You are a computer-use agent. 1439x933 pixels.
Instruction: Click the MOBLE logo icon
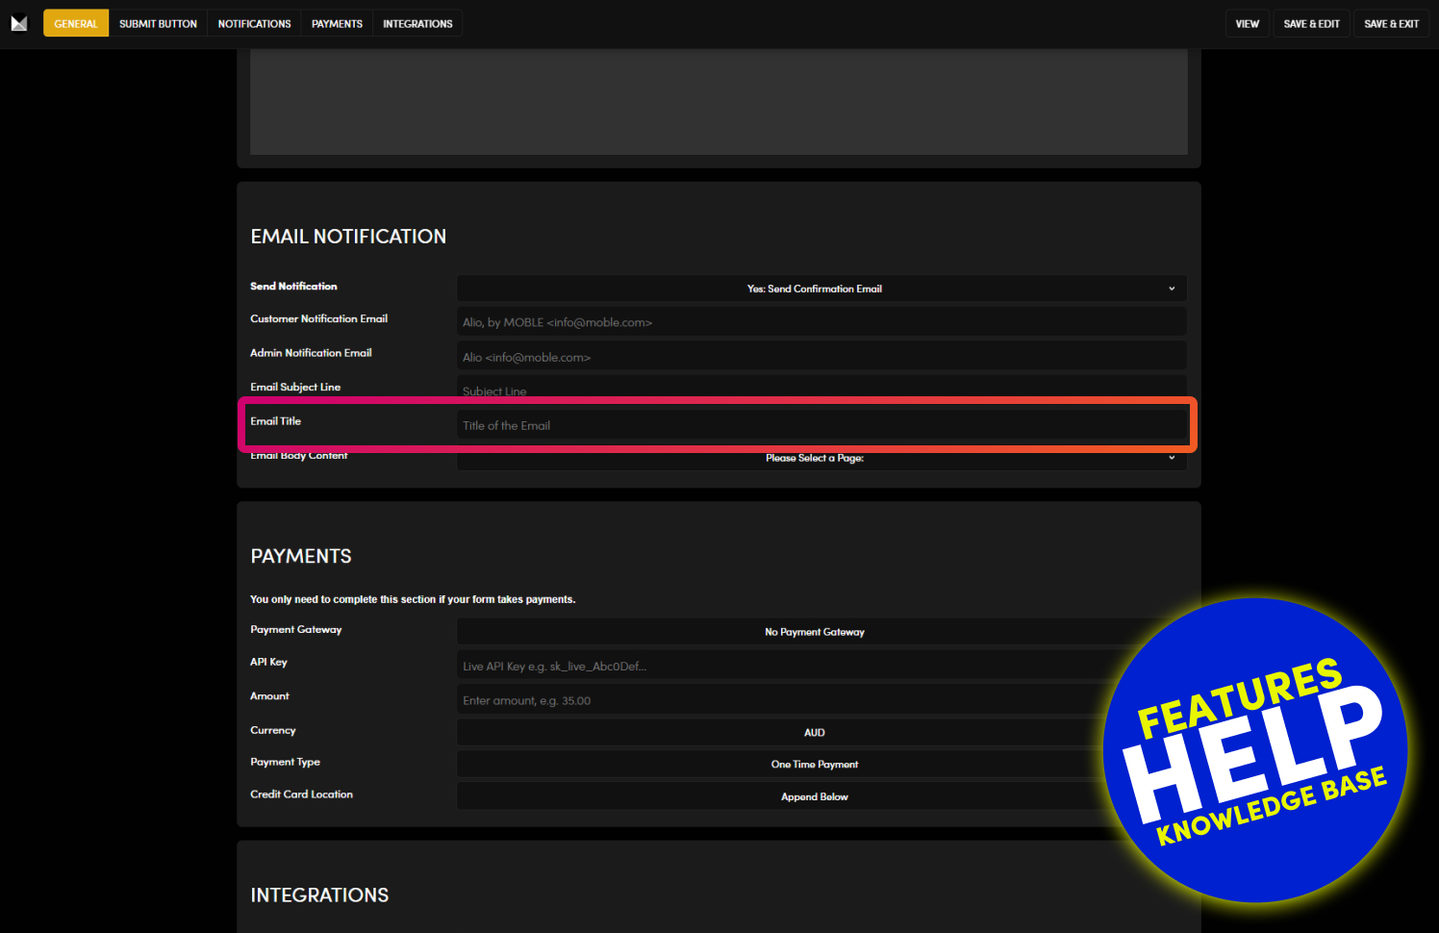pos(19,23)
